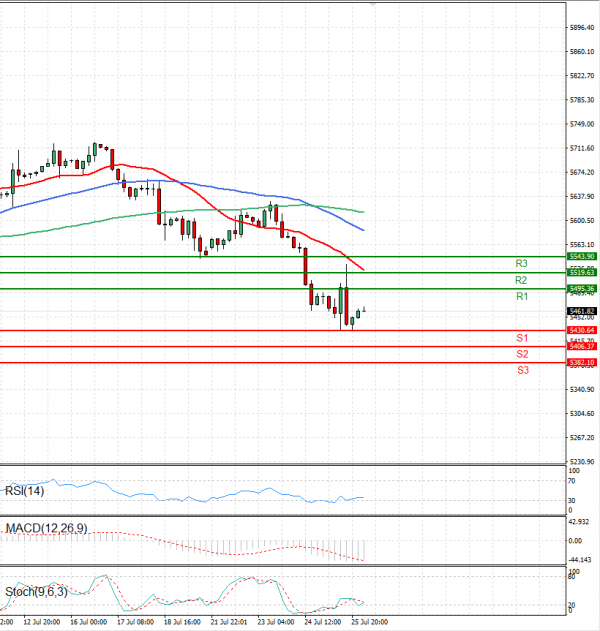Click the 5711.60 price axis value
600x631 pixels.
582,148
